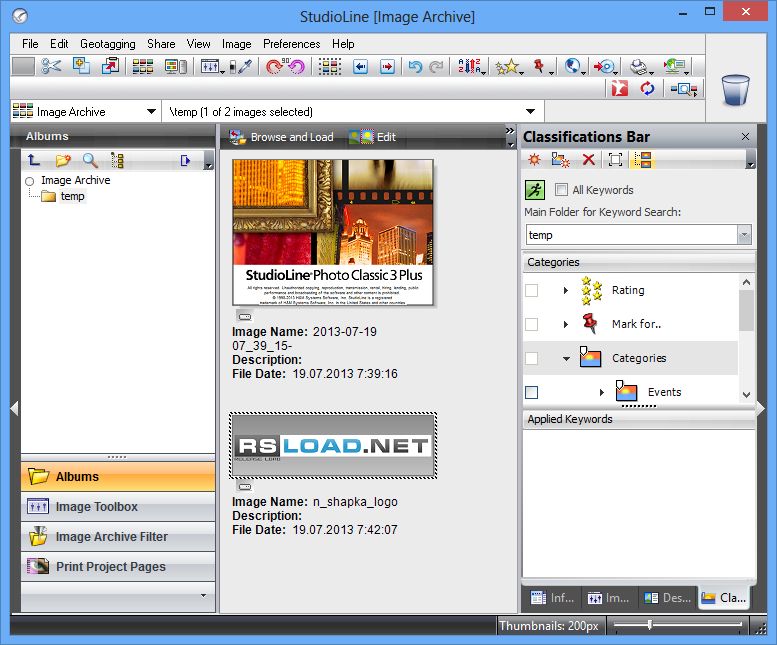The width and height of the screenshot is (777, 645).
Task: Click the red pushpin Mark toolbar icon
Action: [x=539, y=66]
